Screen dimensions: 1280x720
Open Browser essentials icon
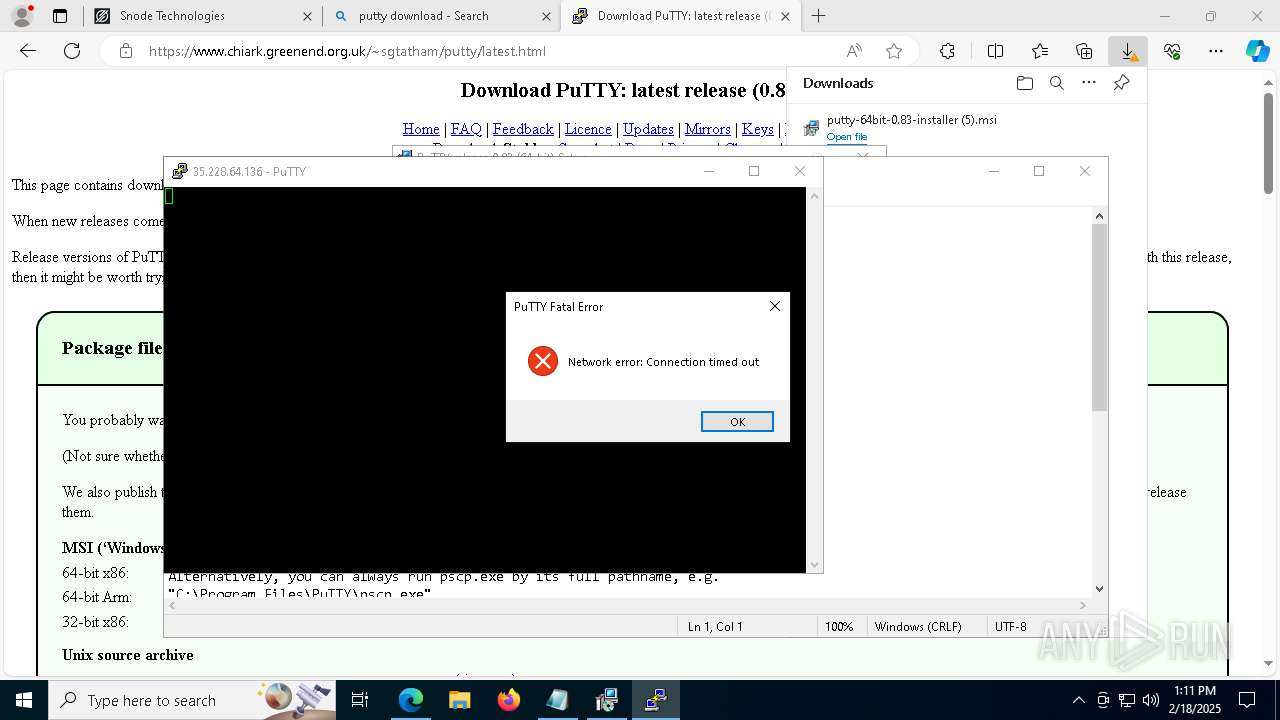click(1172, 51)
